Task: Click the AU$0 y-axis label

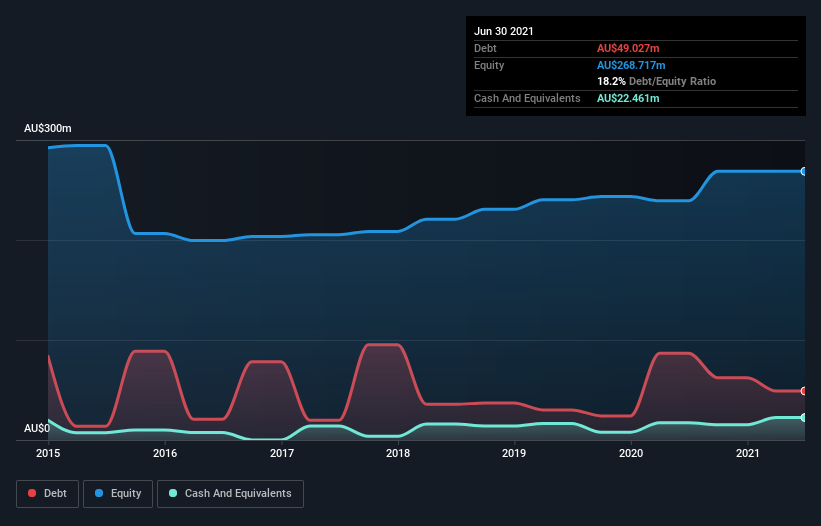Action: [x=37, y=428]
